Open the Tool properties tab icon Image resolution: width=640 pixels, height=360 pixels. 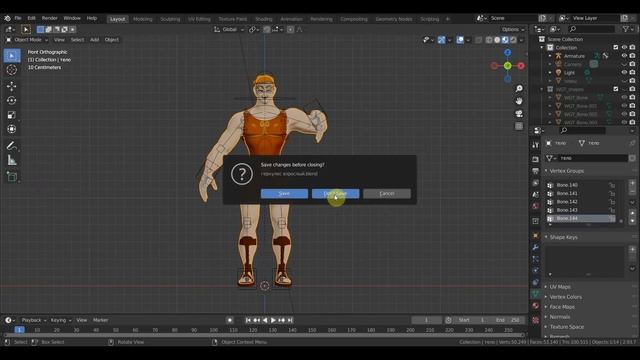click(536, 146)
